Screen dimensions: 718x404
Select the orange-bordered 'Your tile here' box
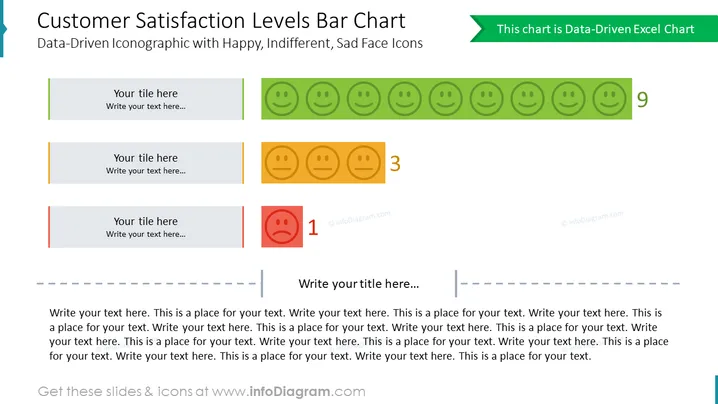click(x=146, y=163)
